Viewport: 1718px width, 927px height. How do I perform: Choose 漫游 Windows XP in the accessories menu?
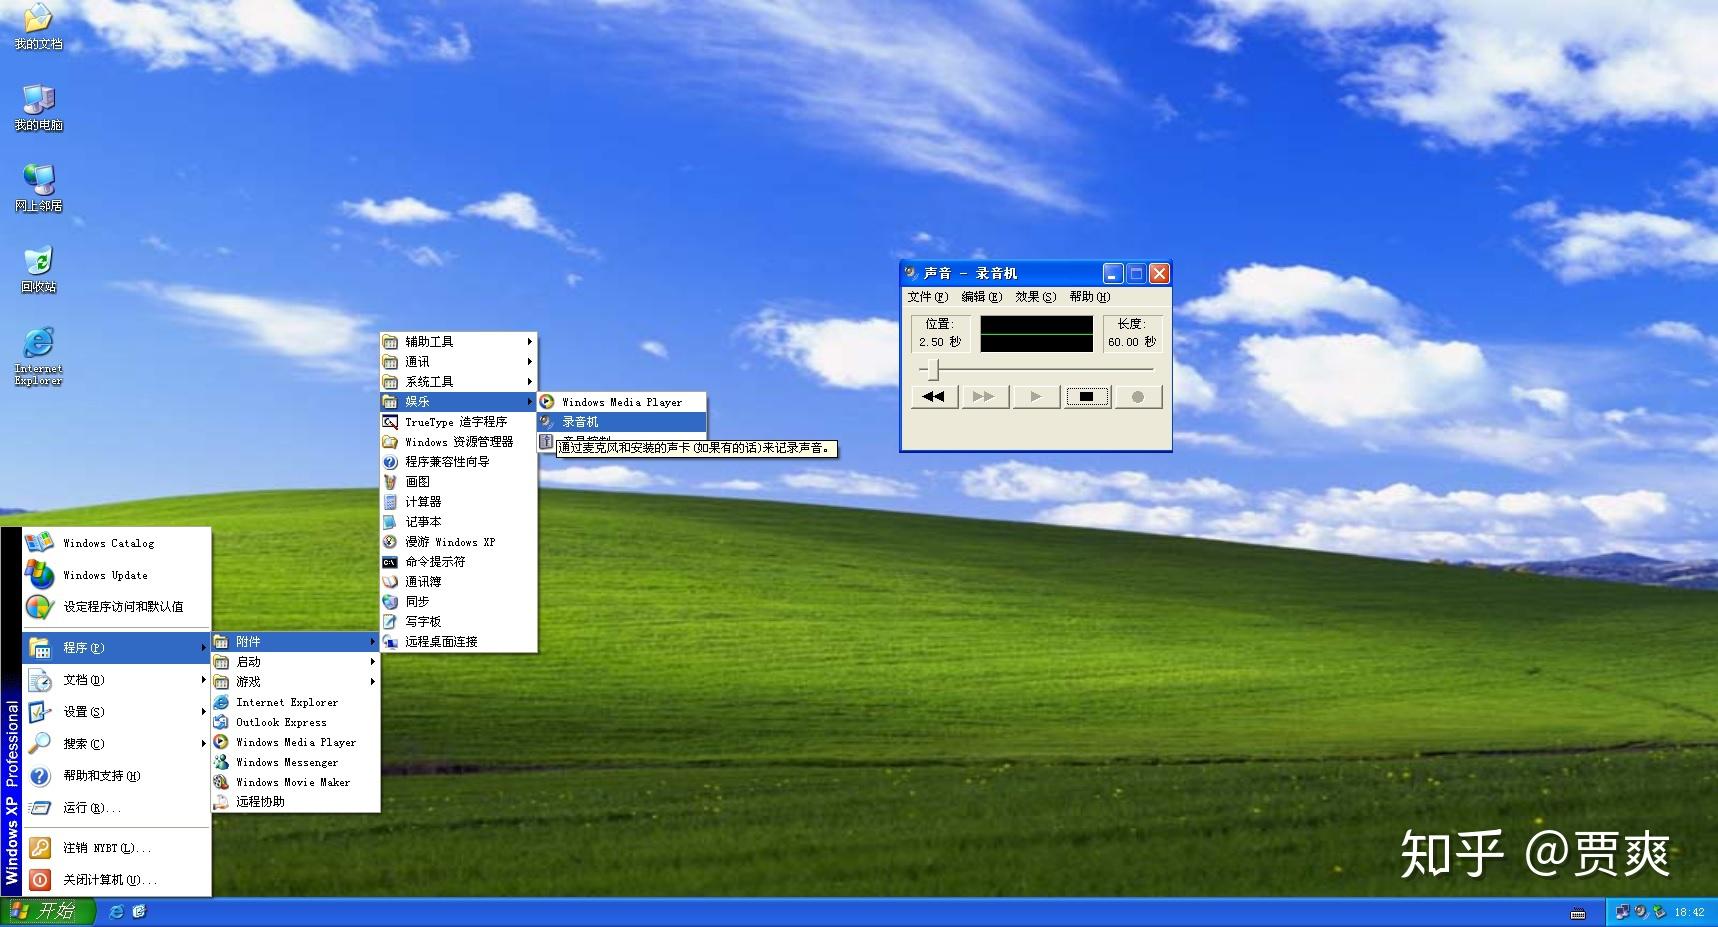pos(459,542)
